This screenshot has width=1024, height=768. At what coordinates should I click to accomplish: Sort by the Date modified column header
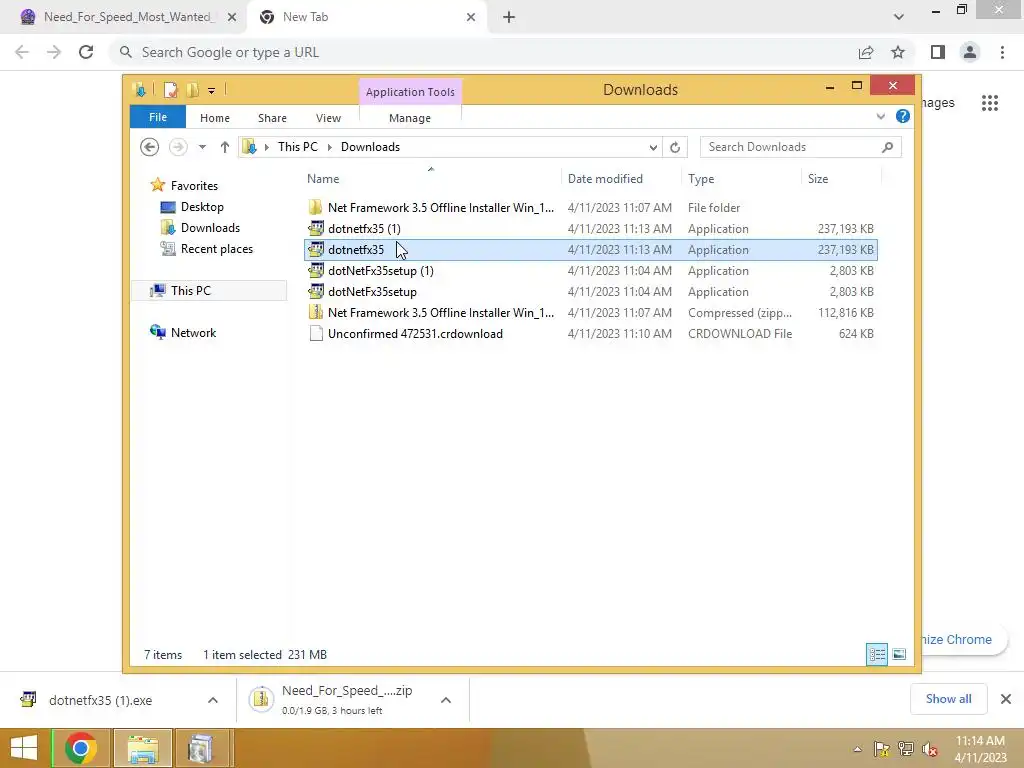[620, 178]
